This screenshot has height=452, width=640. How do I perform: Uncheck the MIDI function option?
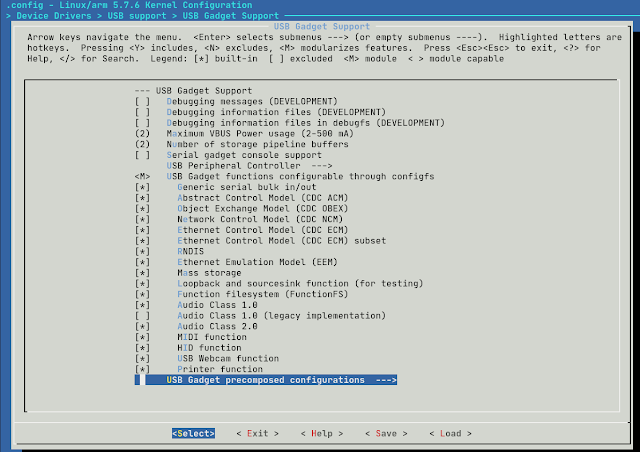click(x=143, y=337)
